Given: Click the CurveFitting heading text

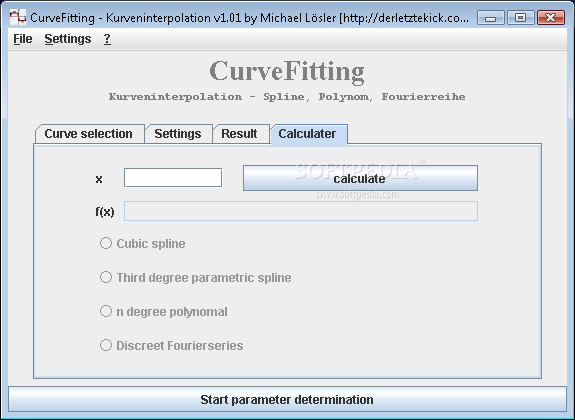Looking at the screenshot, I should 287,71.
